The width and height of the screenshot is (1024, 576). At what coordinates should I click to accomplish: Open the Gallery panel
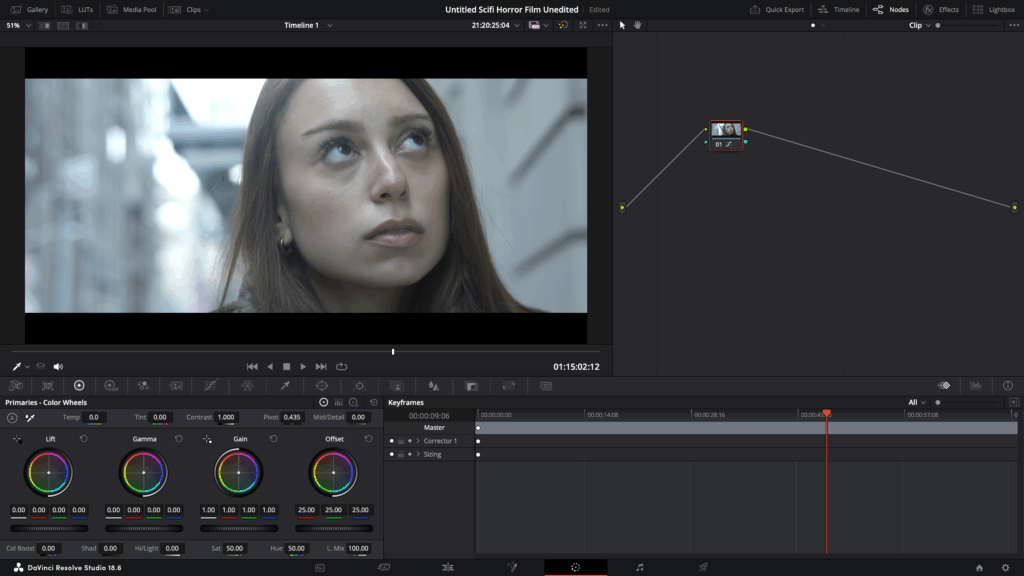pyautogui.click(x=29, y=9)
